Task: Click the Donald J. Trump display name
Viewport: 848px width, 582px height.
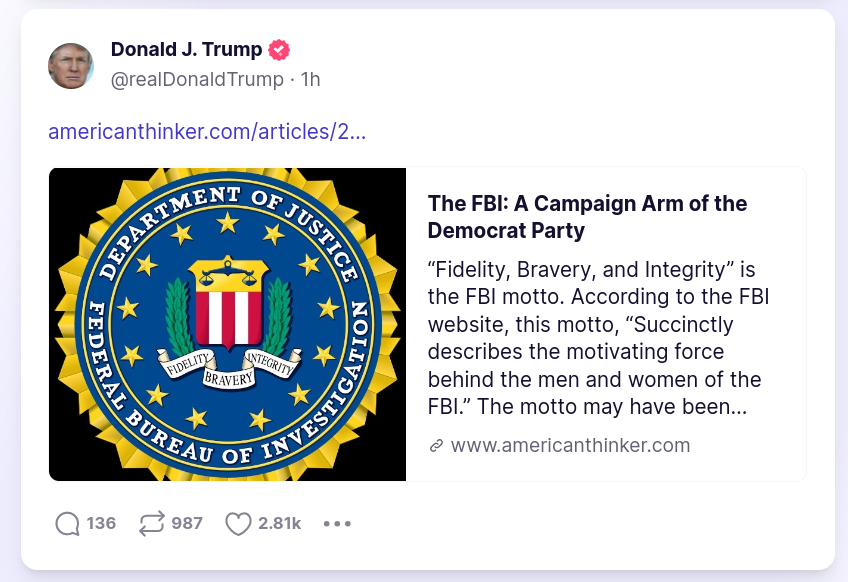Action: coord(187,50)
